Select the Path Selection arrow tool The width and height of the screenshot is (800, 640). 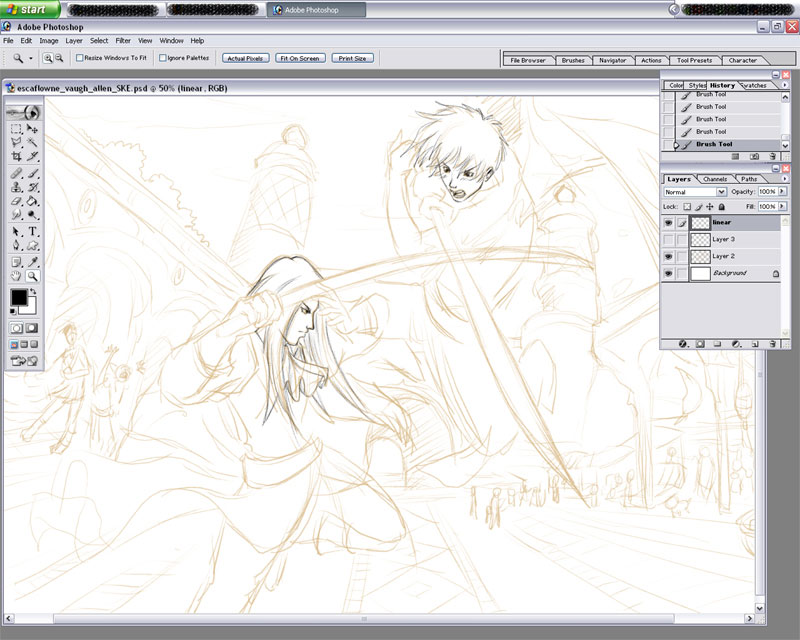click(17, 232)
